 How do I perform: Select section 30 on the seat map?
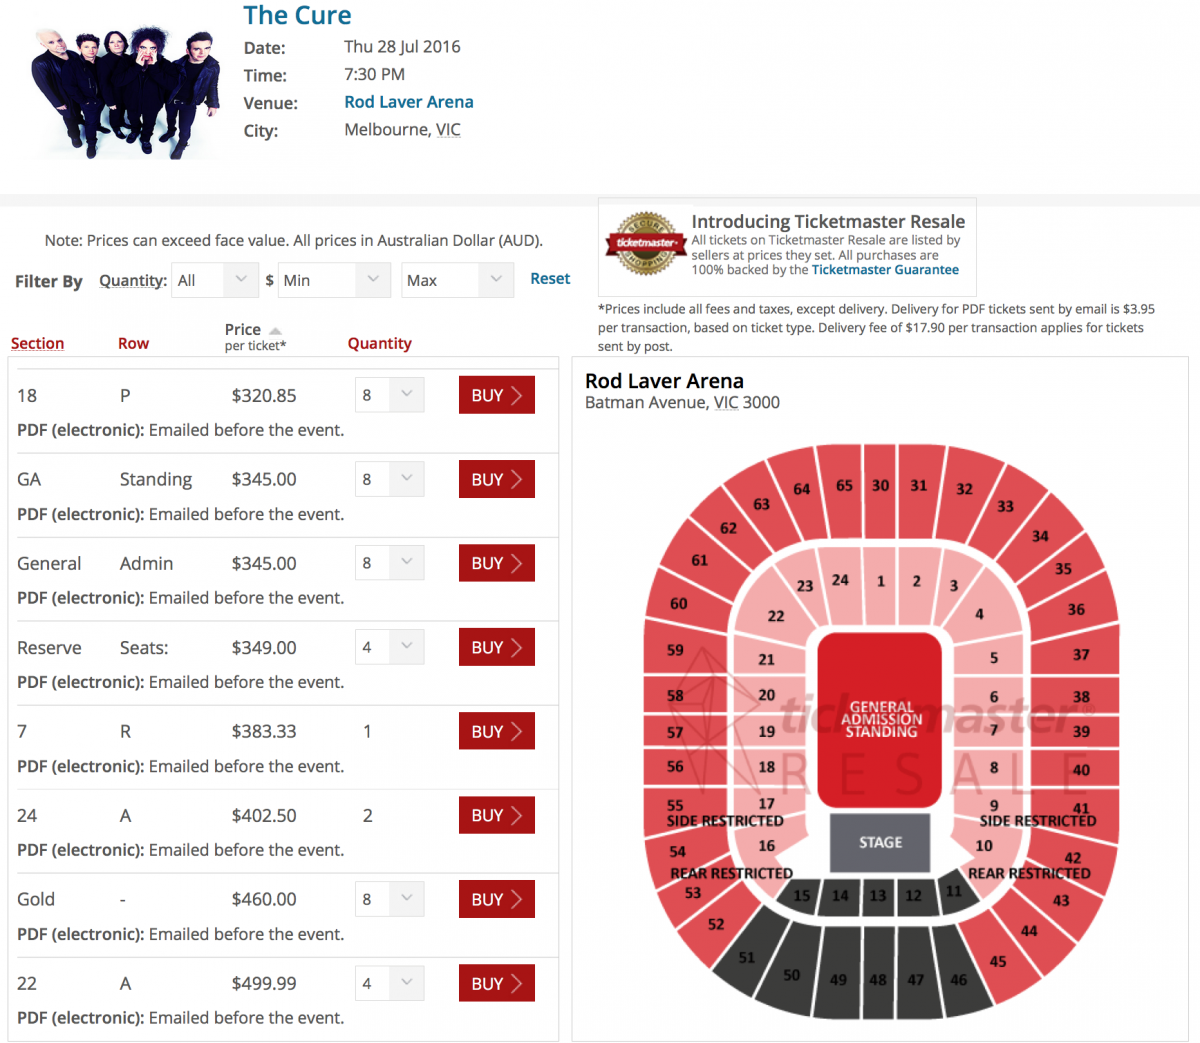coord(880,486)
